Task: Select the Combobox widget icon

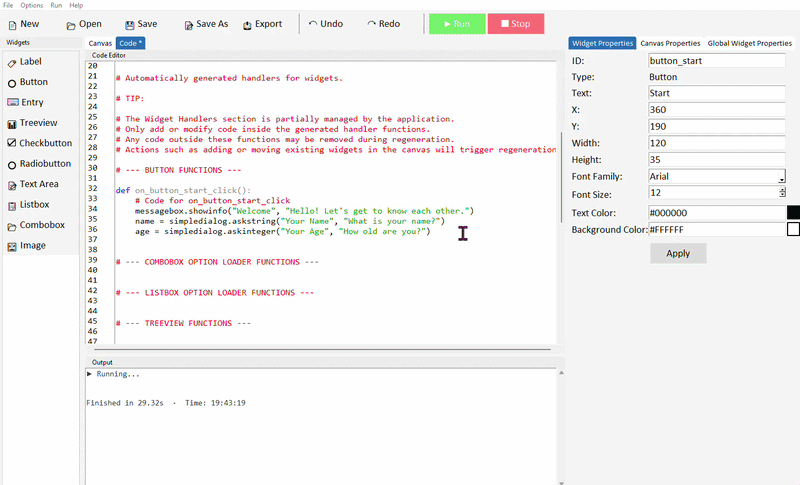Action: (x=12, y=226)
